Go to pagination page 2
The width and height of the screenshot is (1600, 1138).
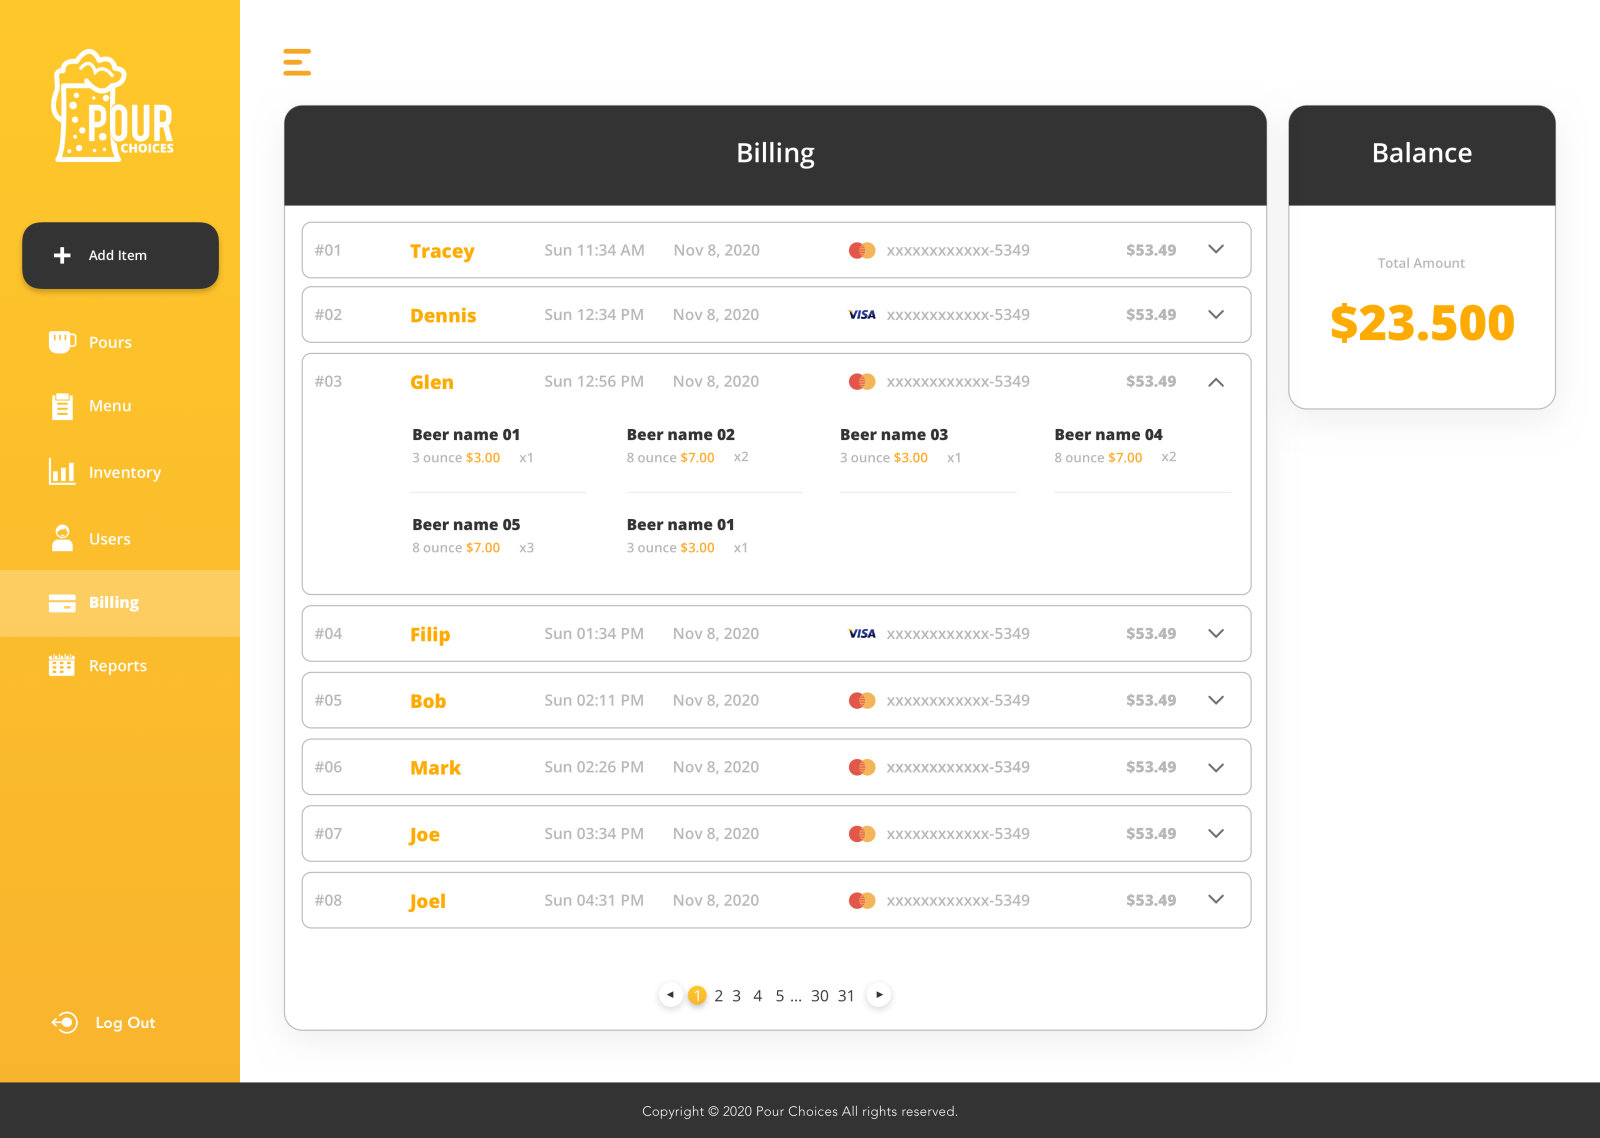(718, 996)
